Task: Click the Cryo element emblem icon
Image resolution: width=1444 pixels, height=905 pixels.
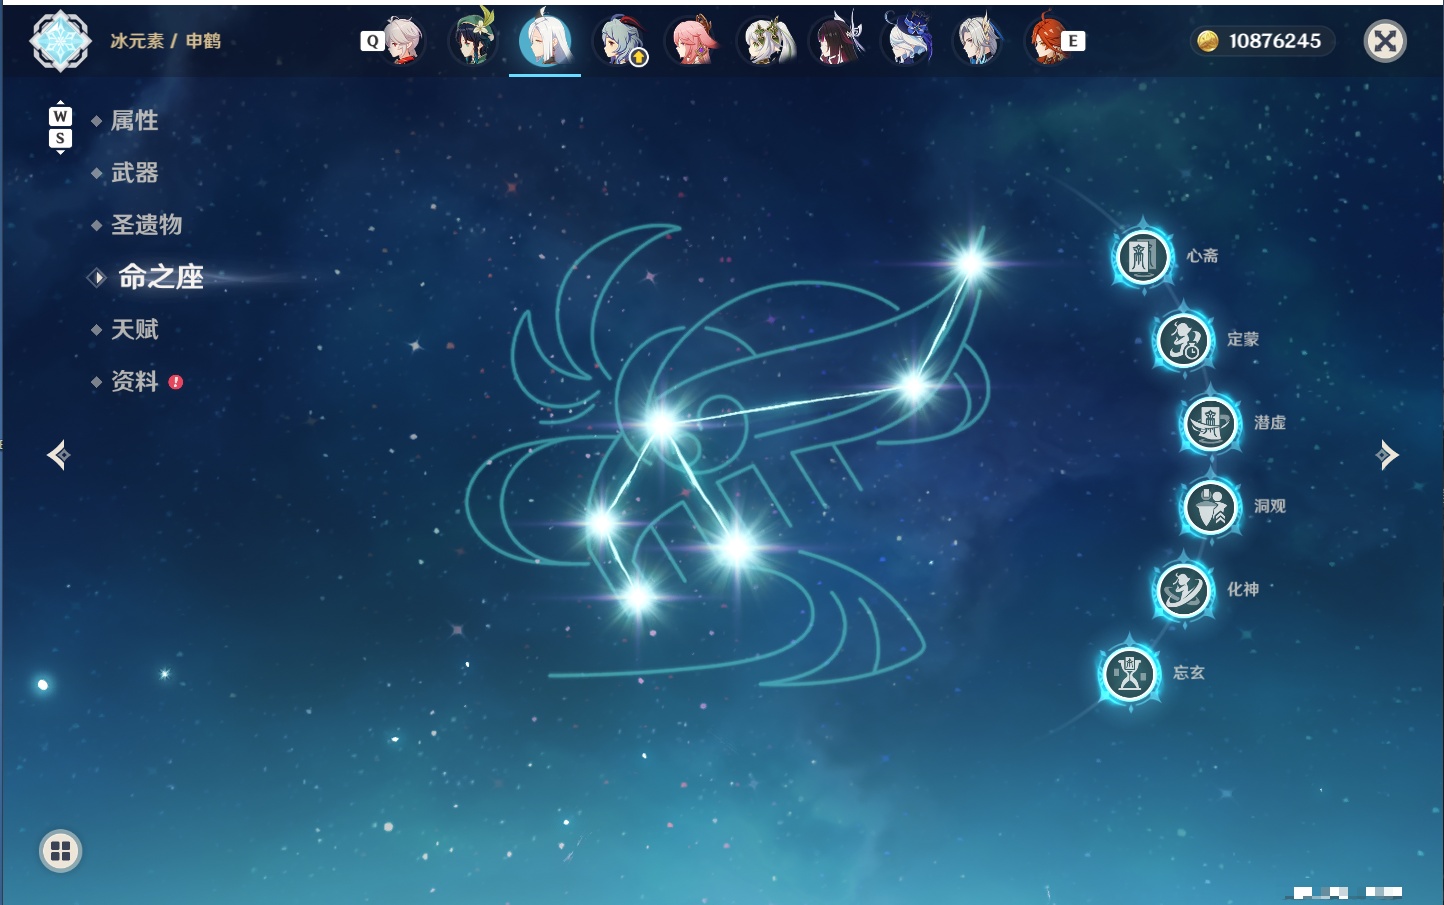Action: click(x=60, y=41)
